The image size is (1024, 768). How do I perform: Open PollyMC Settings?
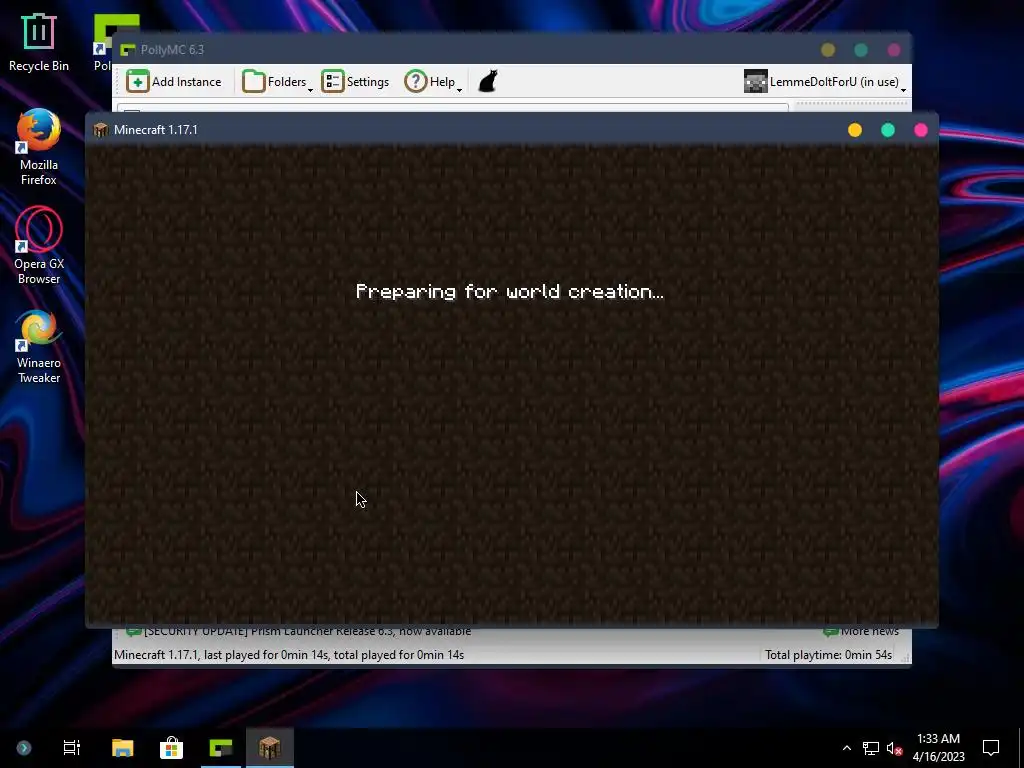pos(355,82)
